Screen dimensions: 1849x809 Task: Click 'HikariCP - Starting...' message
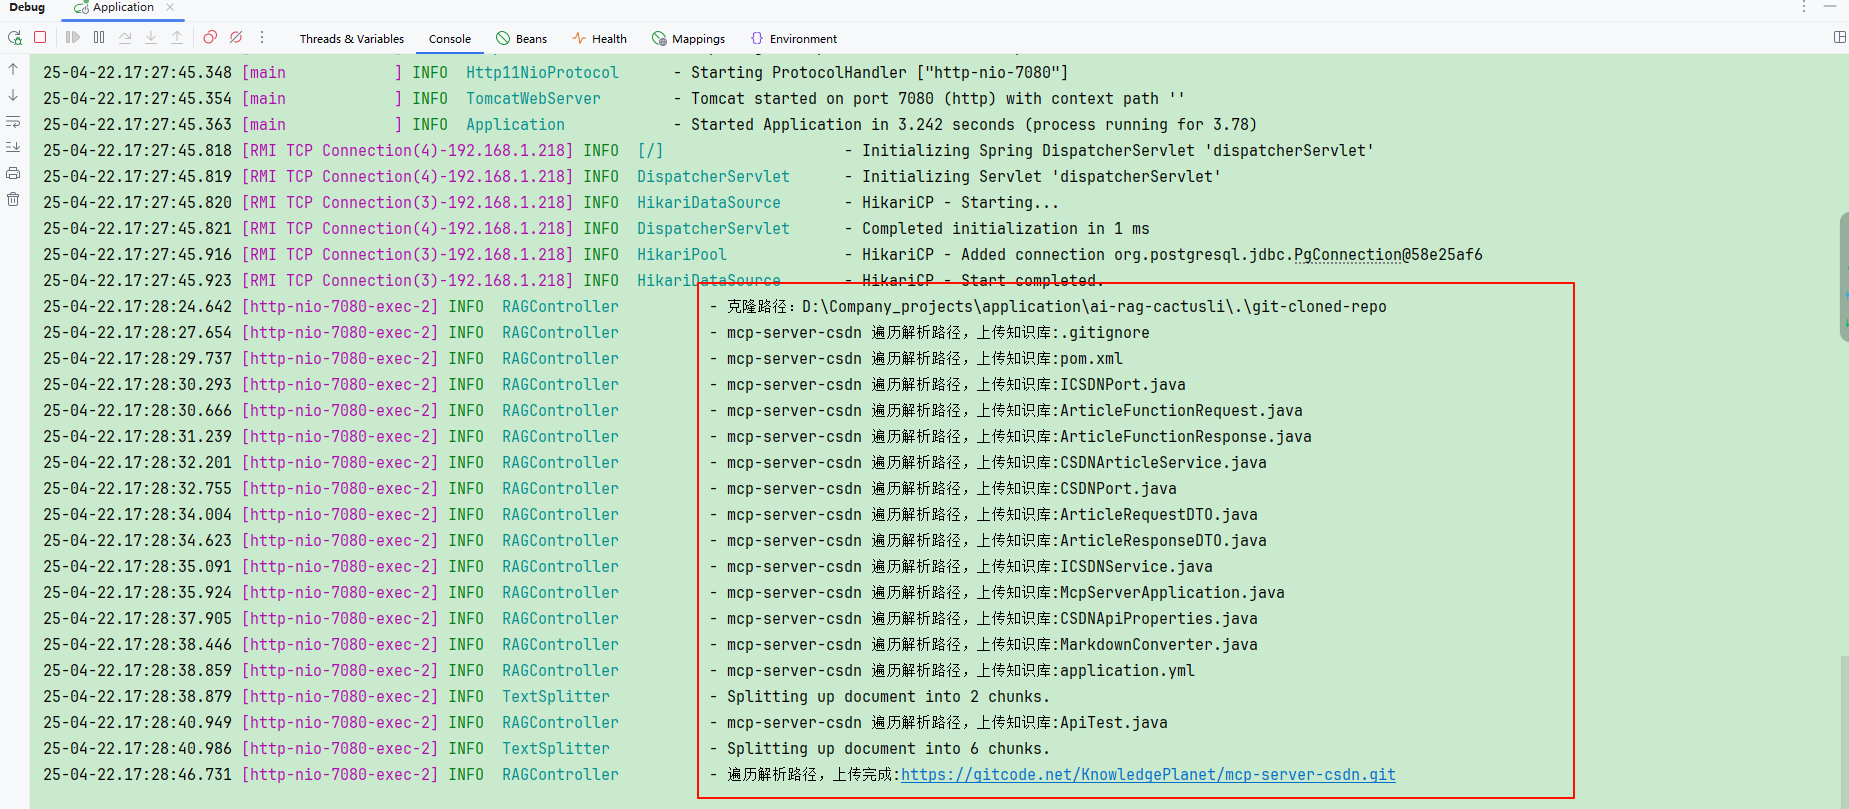pyautogui.click(x=960, y=203)
